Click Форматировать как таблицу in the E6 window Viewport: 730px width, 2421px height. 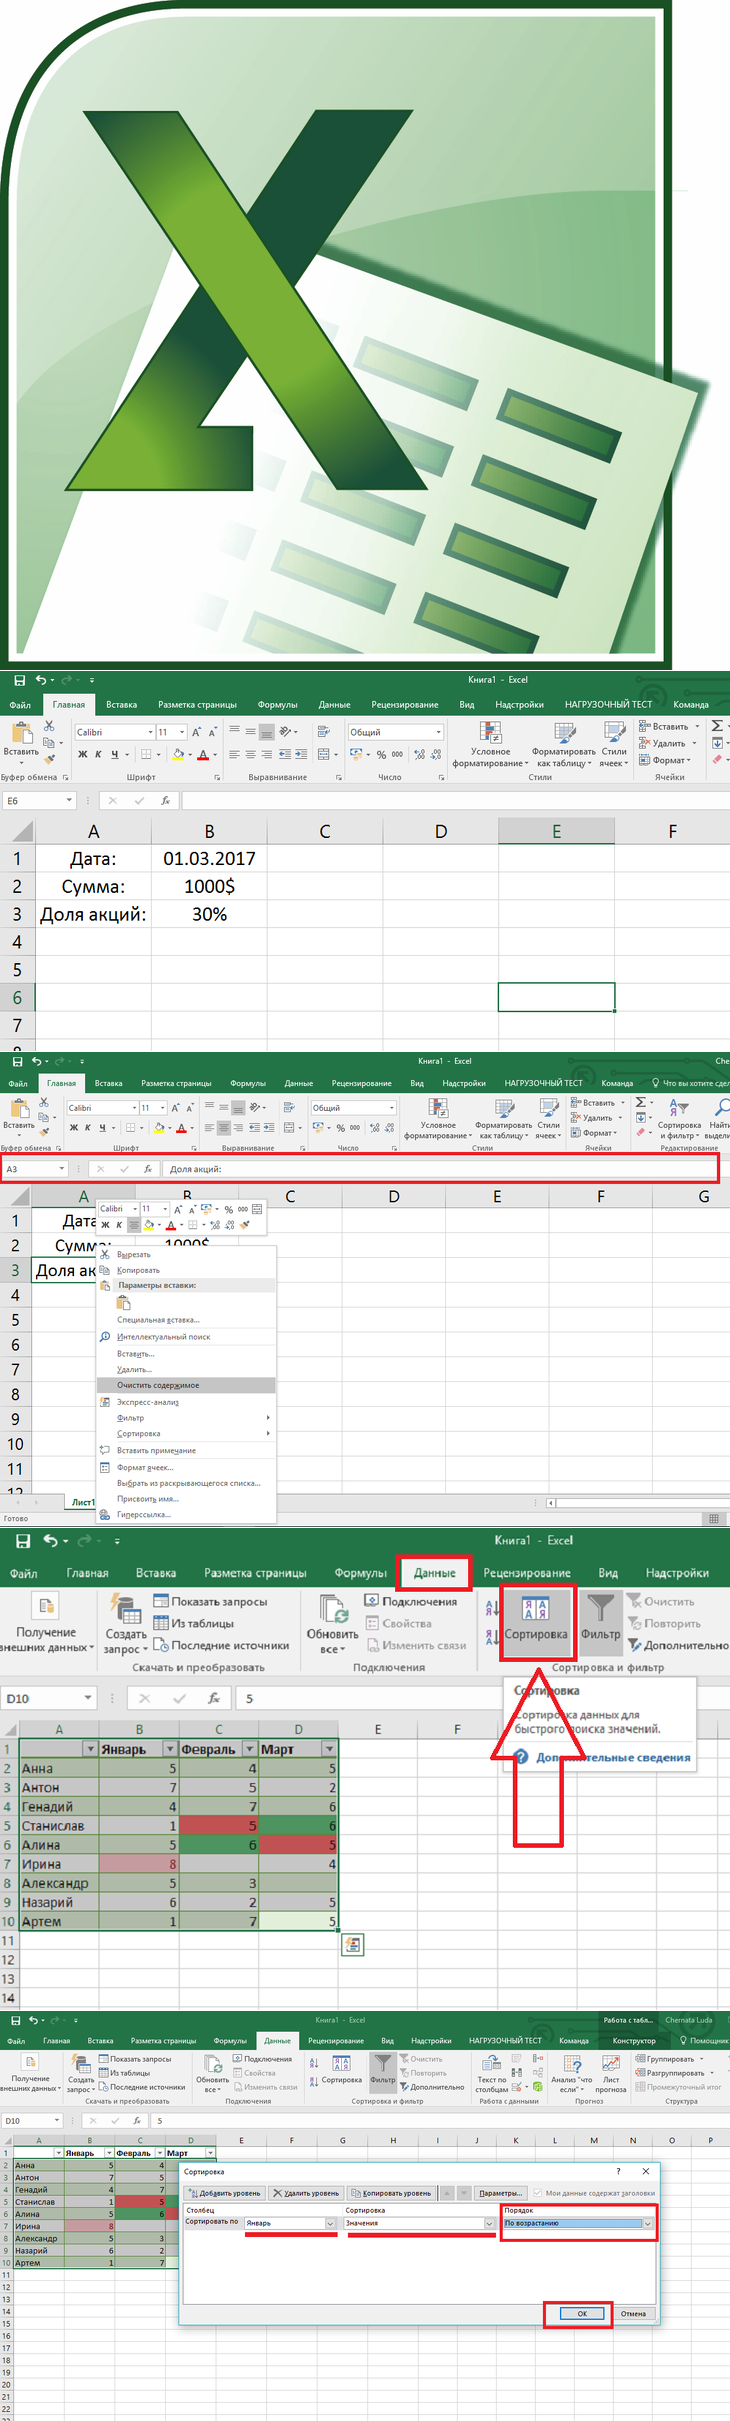[563, 744]
